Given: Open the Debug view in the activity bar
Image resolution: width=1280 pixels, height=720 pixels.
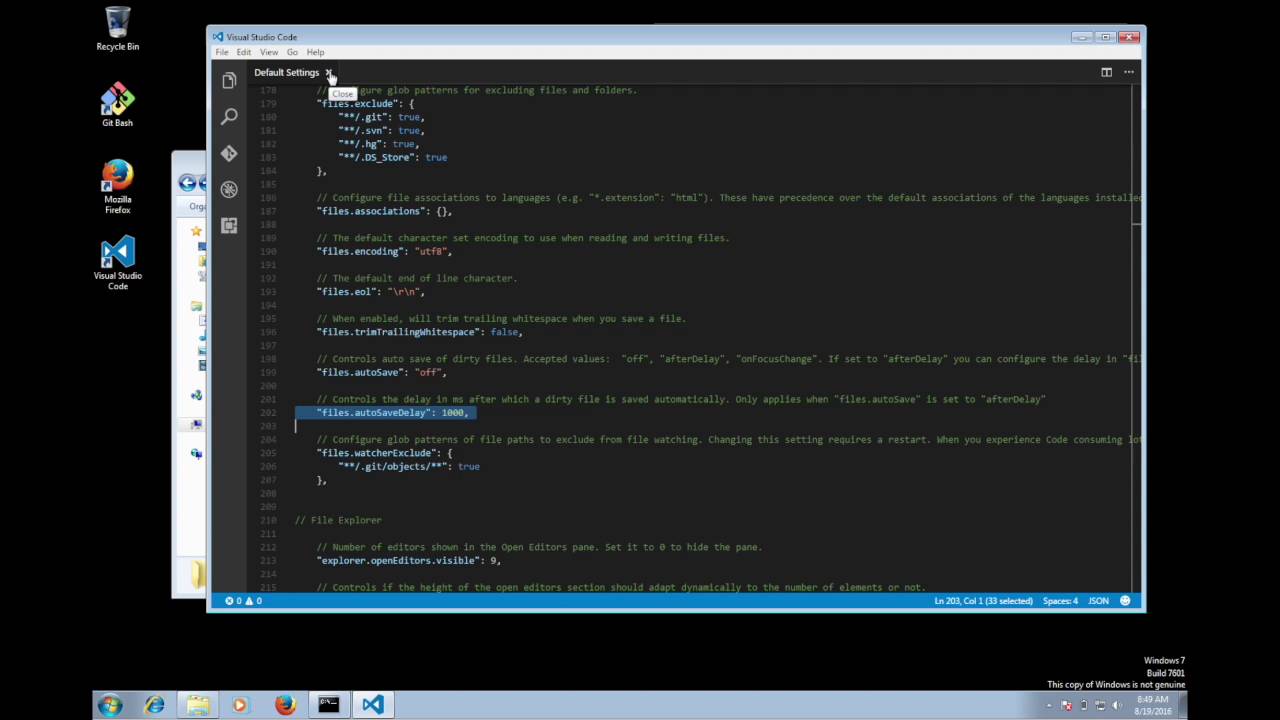Looking at the screenshot, I should (x=229, y=189).
